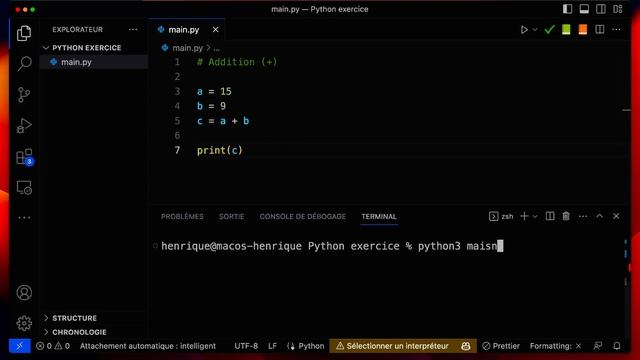Open the run options dropdown arrow

click(x=535, y=30)
